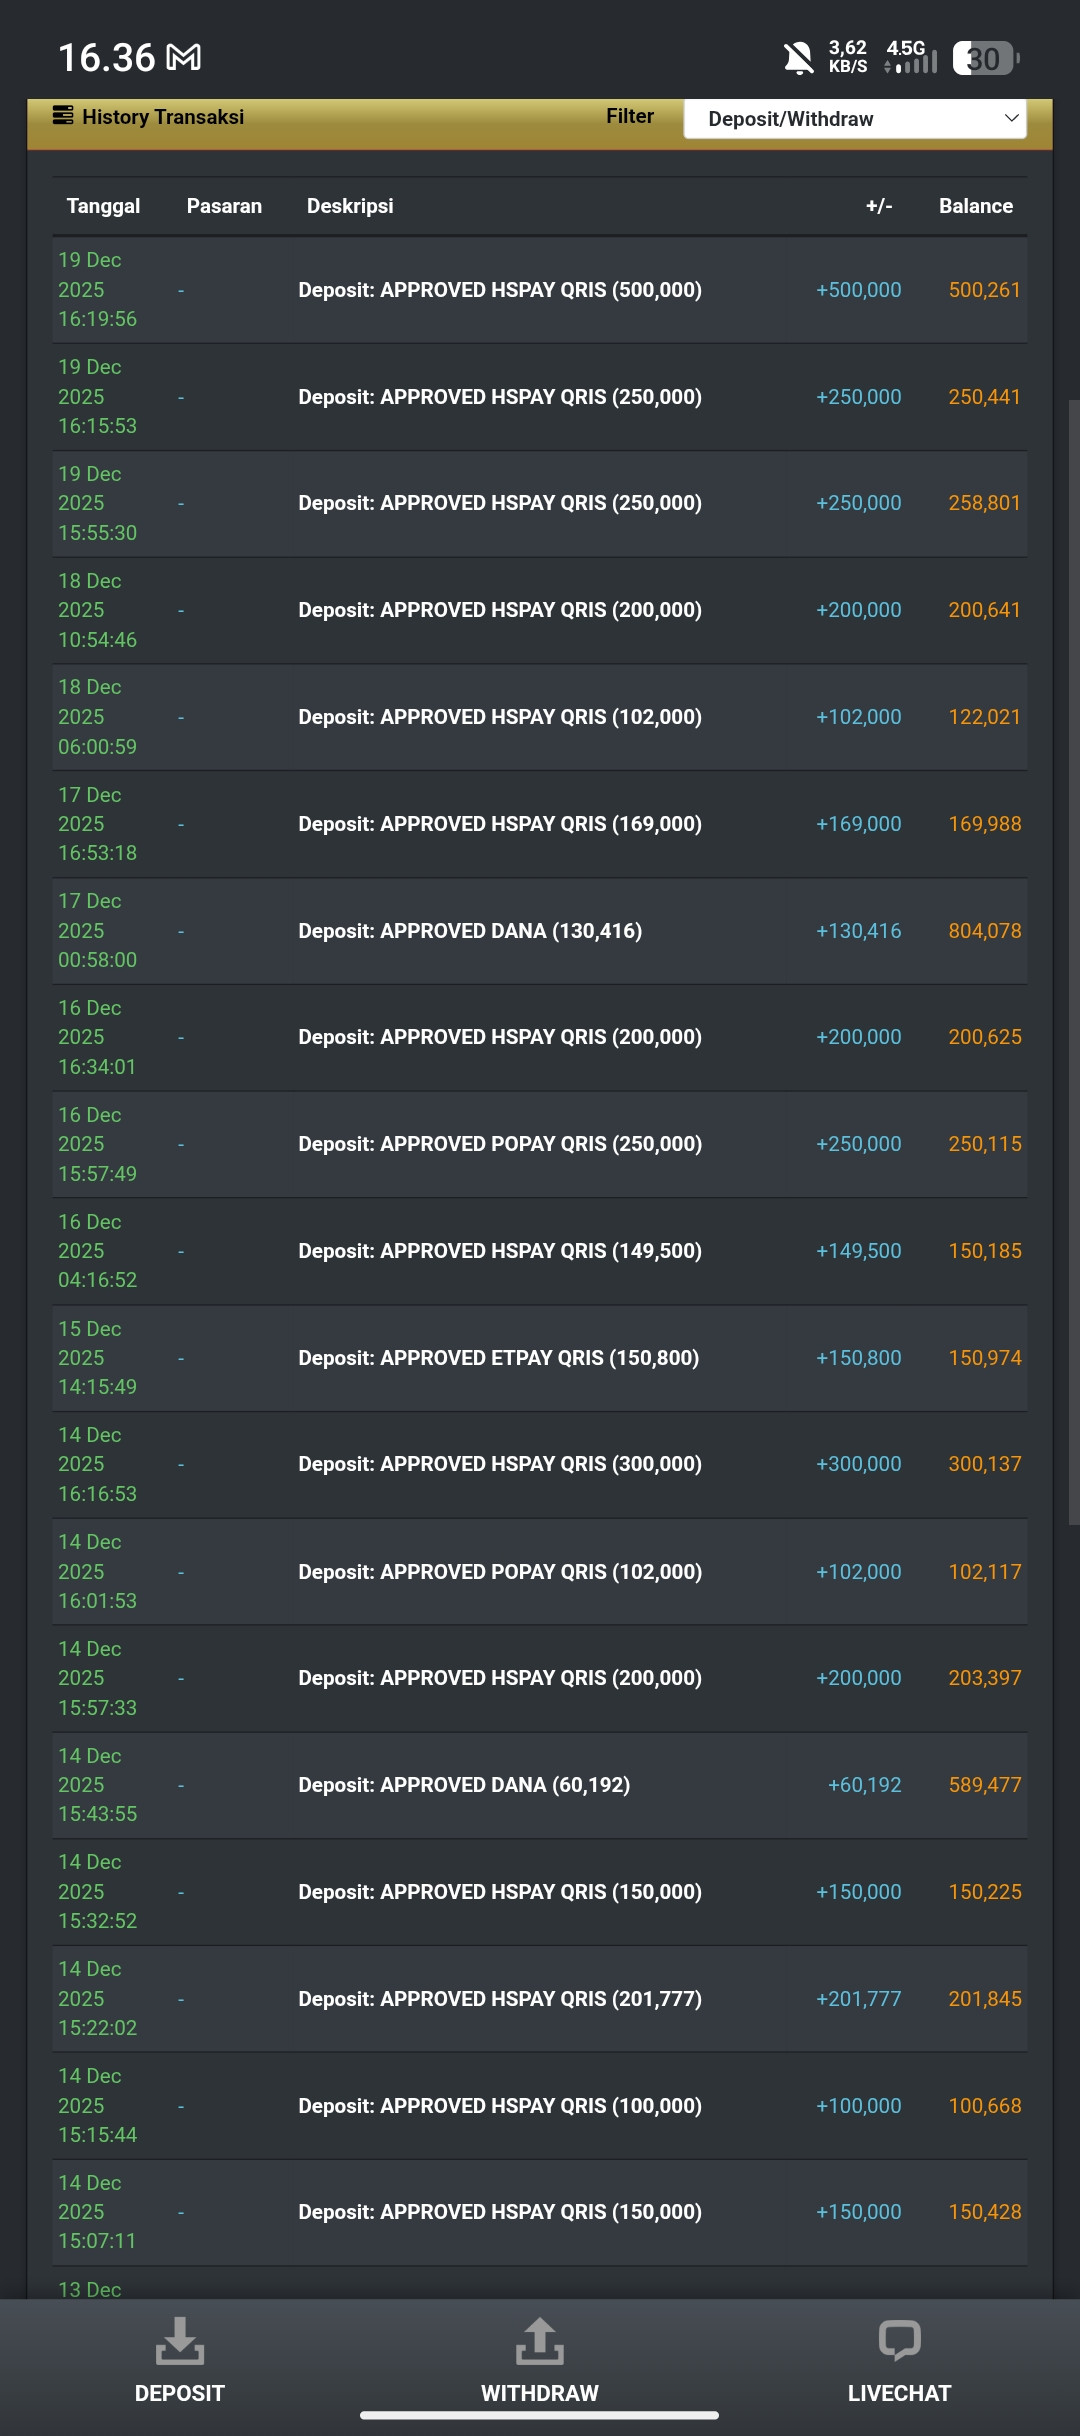
Task: Select the Balance column header
Action: (x=976, y=206)
